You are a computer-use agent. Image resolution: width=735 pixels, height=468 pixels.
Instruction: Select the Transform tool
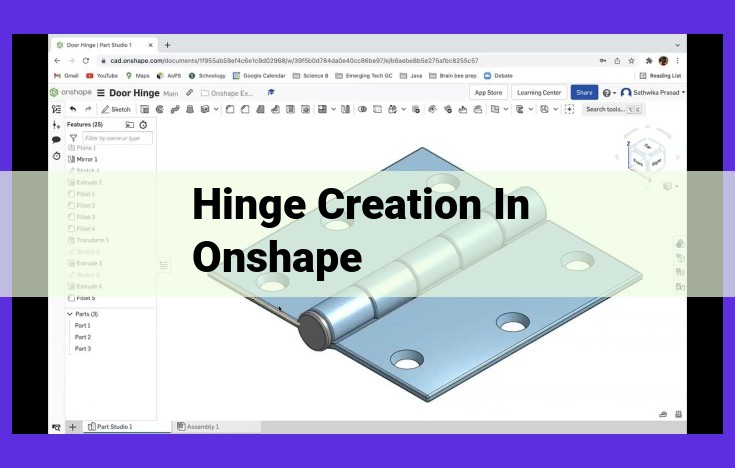392,109
